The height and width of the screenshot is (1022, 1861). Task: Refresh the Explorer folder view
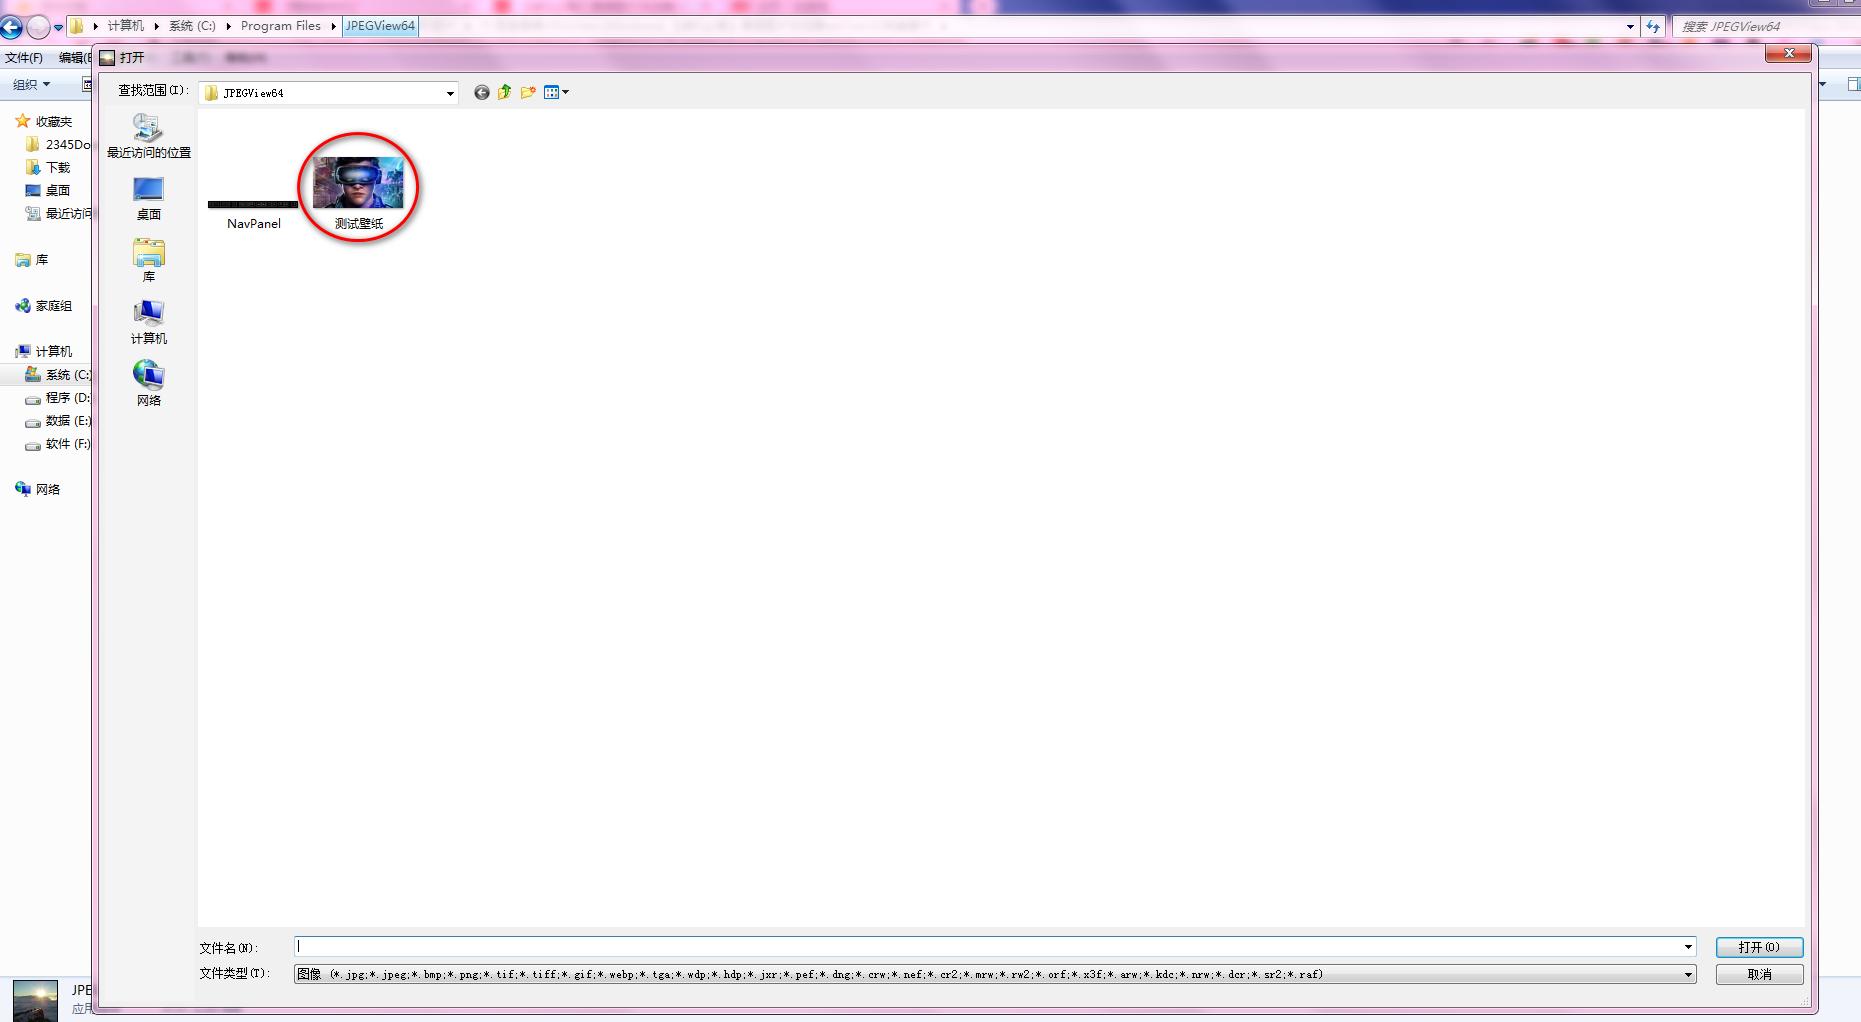tap(1653, 27)
